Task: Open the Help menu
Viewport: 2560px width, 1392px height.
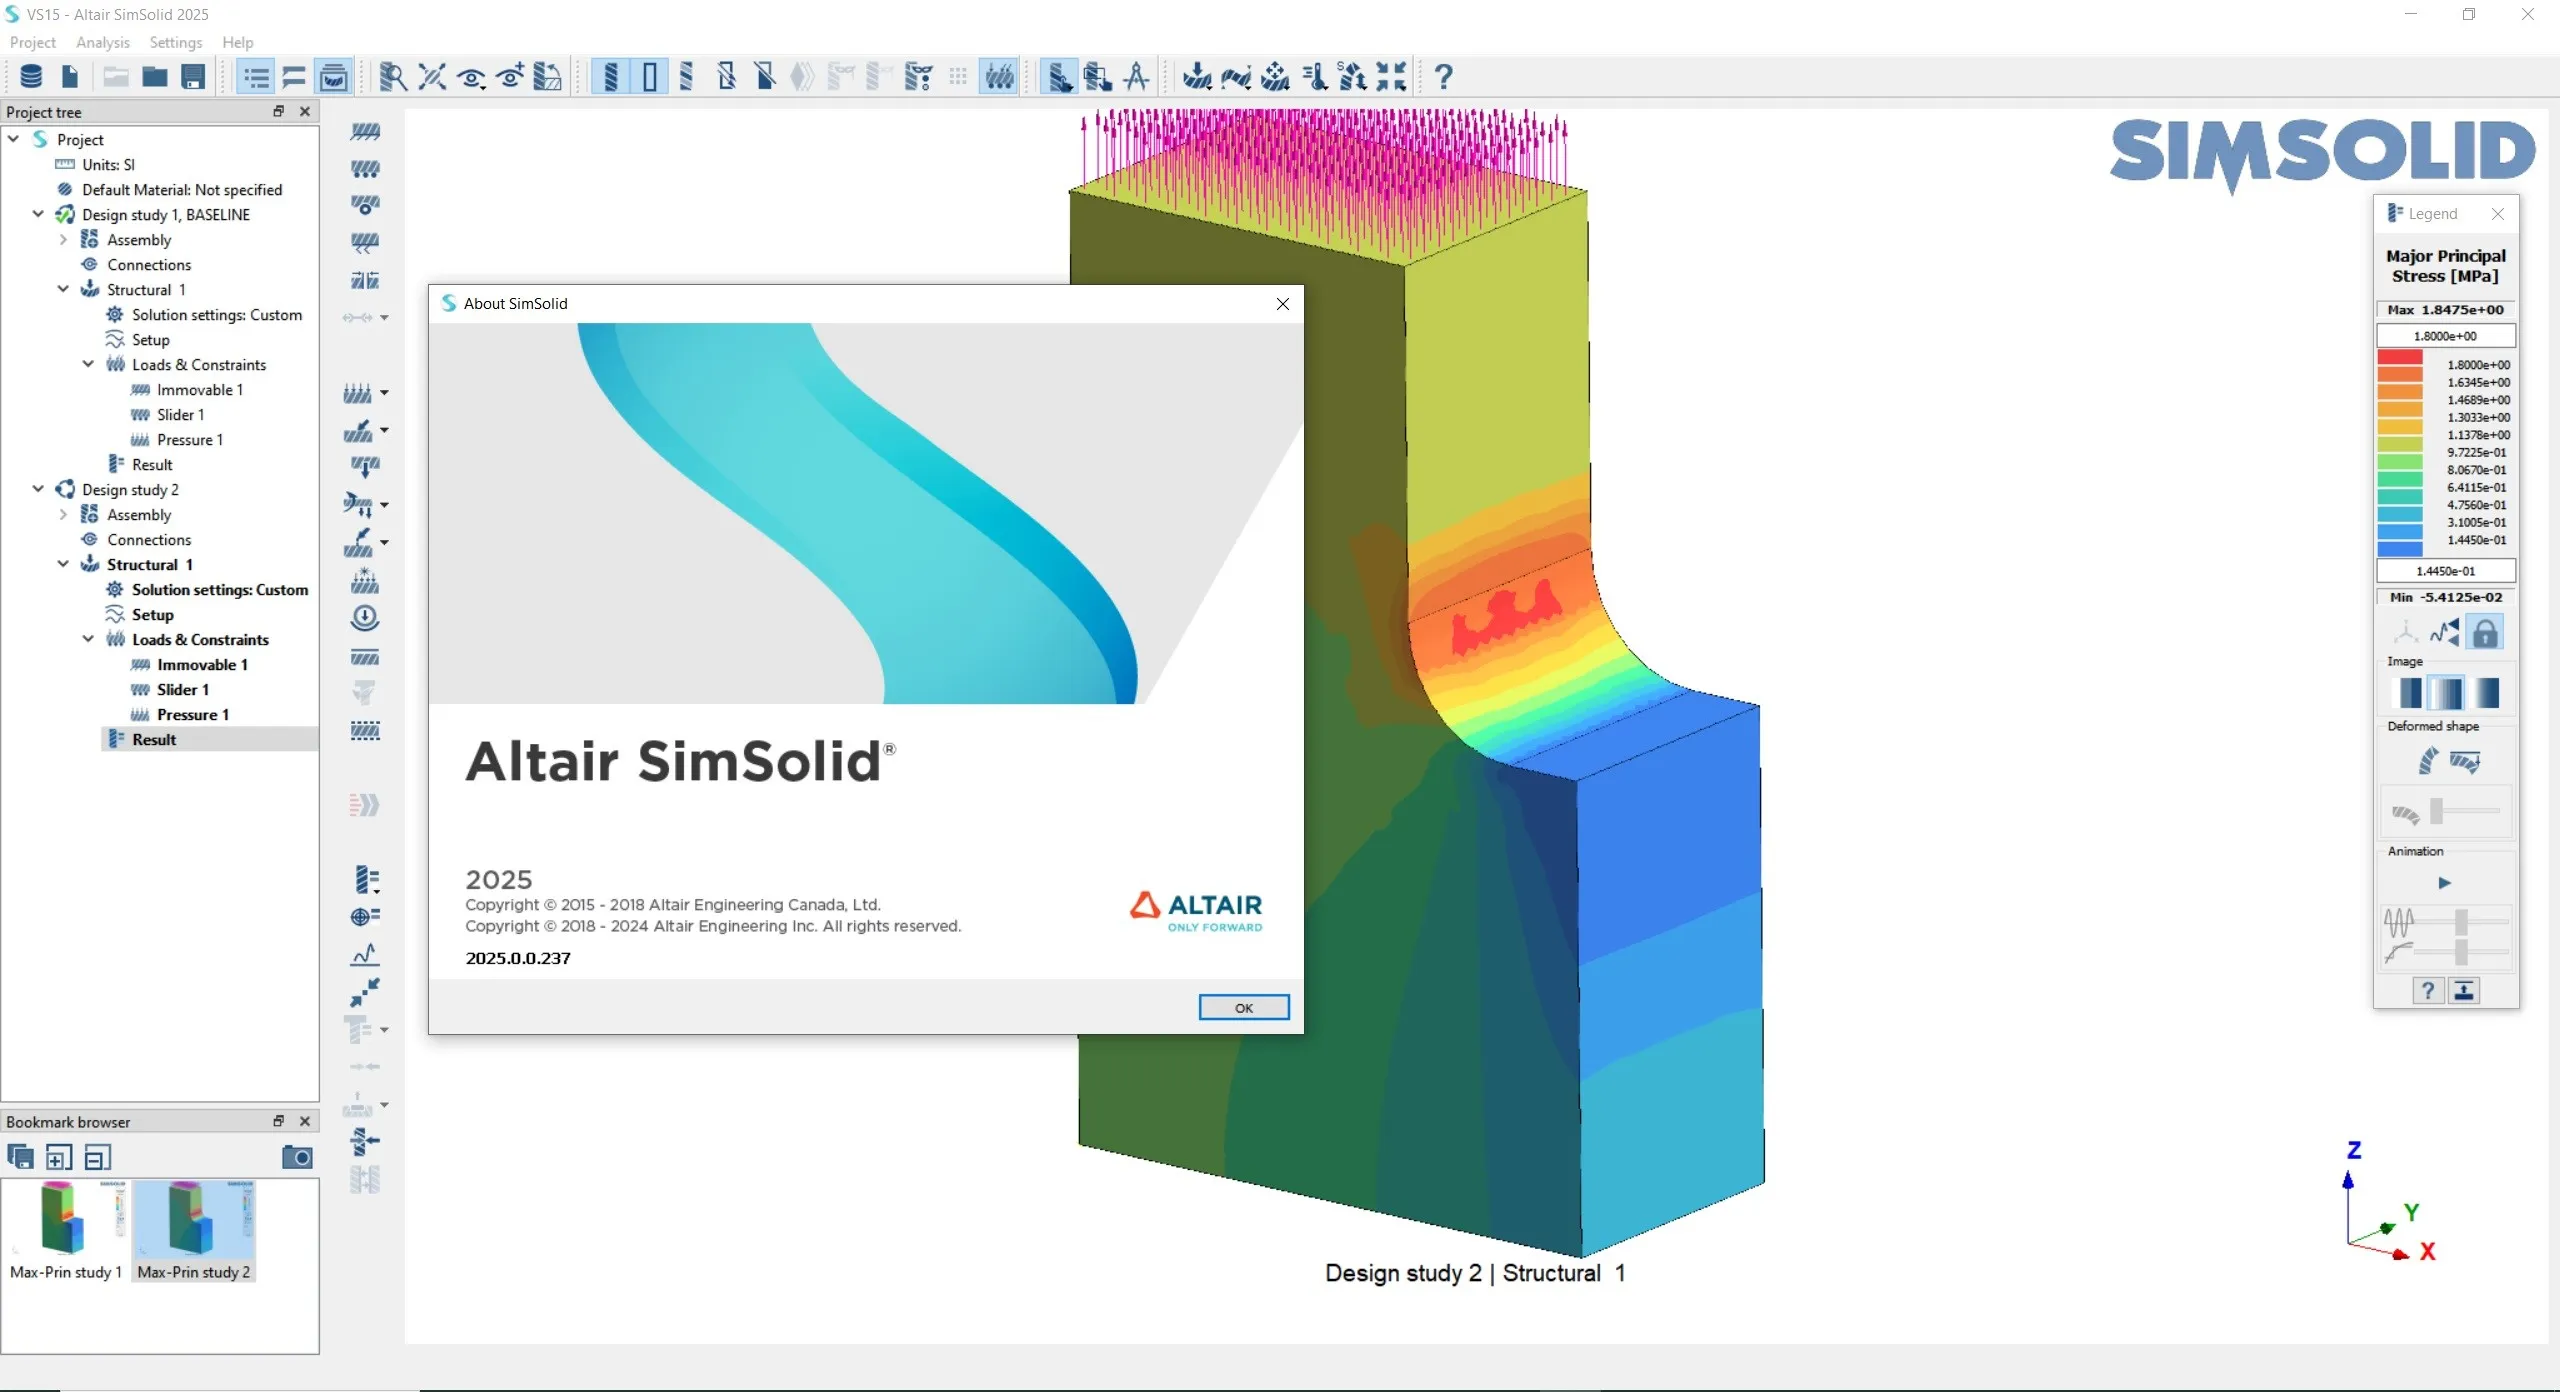Action: [x=238, y=42]
